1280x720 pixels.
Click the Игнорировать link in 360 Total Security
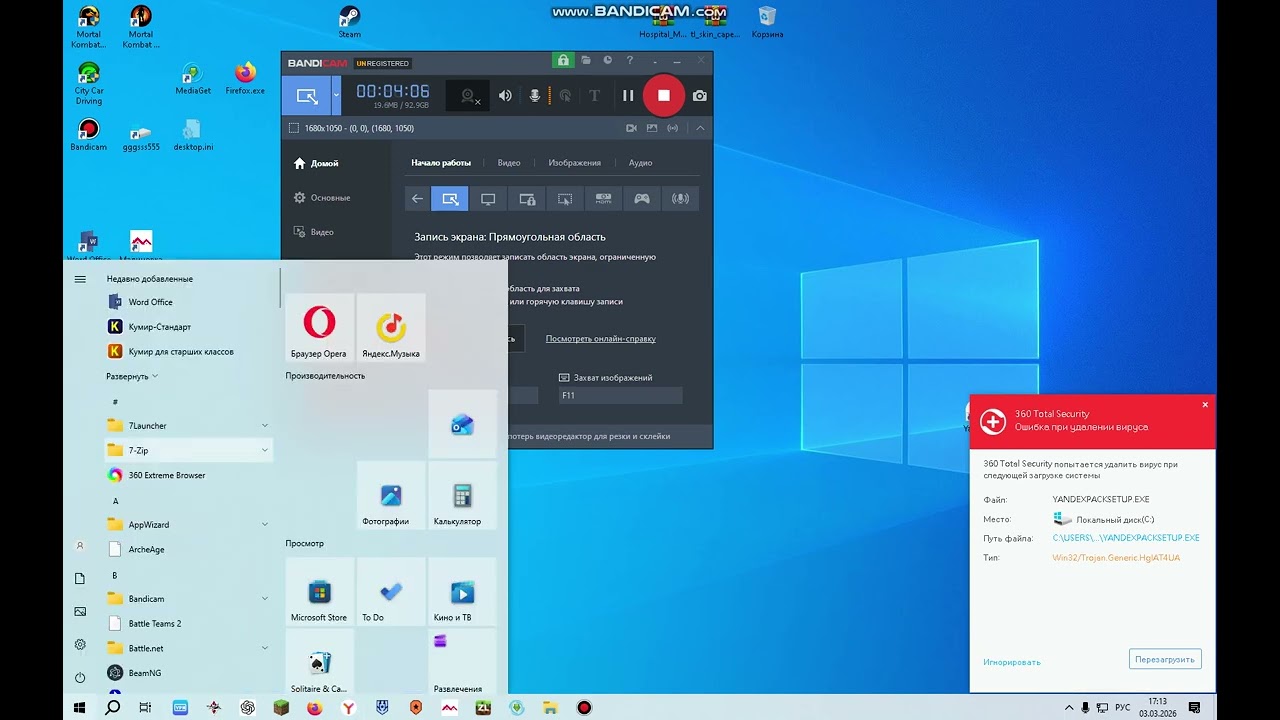coord(1012,662)
